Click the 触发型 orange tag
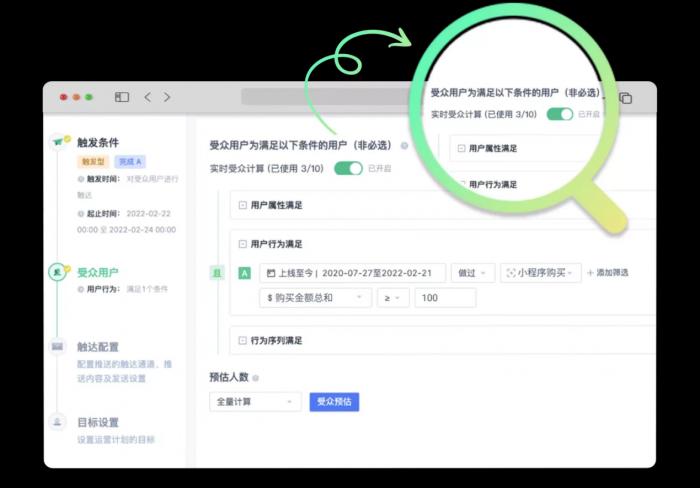 click(x=93, y=162)
